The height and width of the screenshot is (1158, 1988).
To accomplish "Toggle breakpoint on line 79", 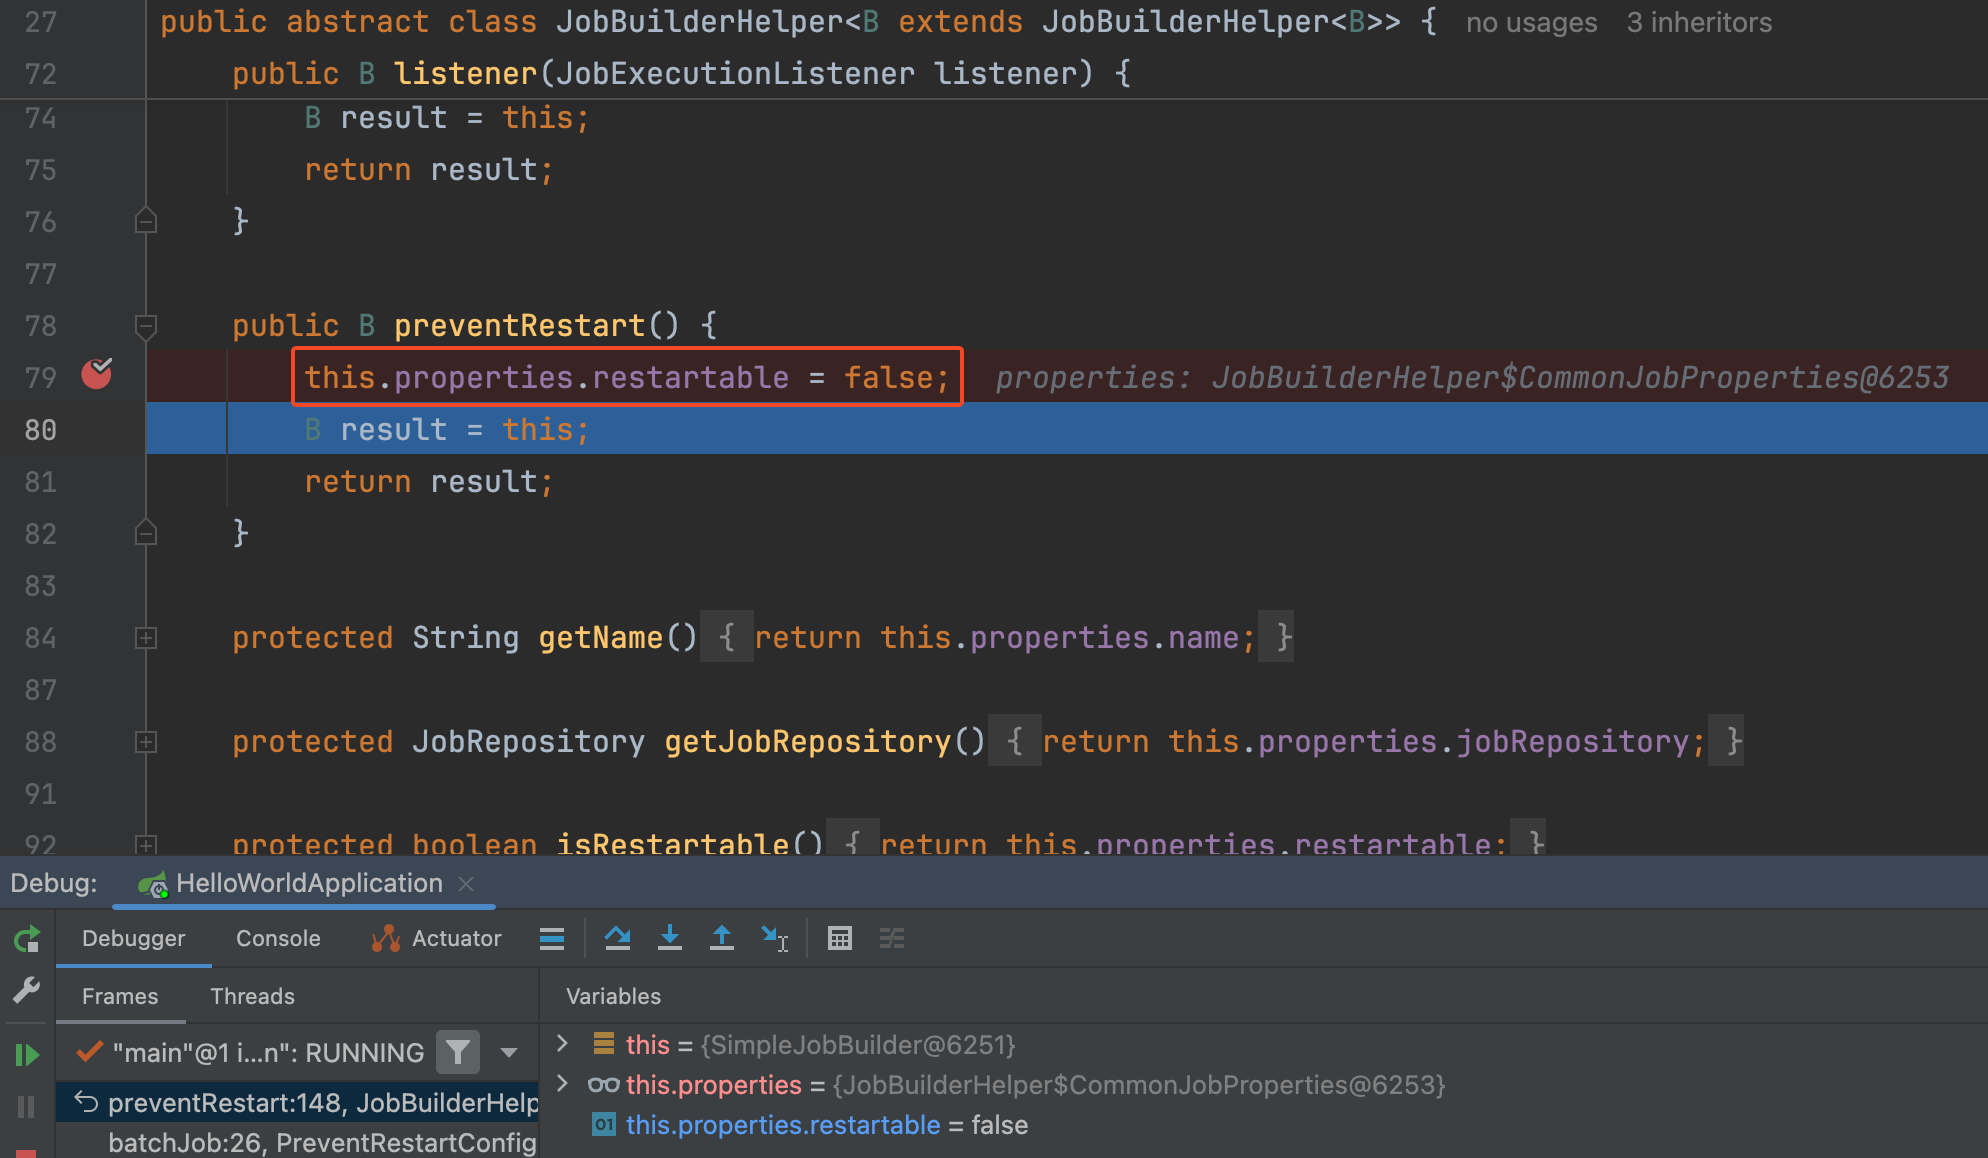I will (96, 375).
